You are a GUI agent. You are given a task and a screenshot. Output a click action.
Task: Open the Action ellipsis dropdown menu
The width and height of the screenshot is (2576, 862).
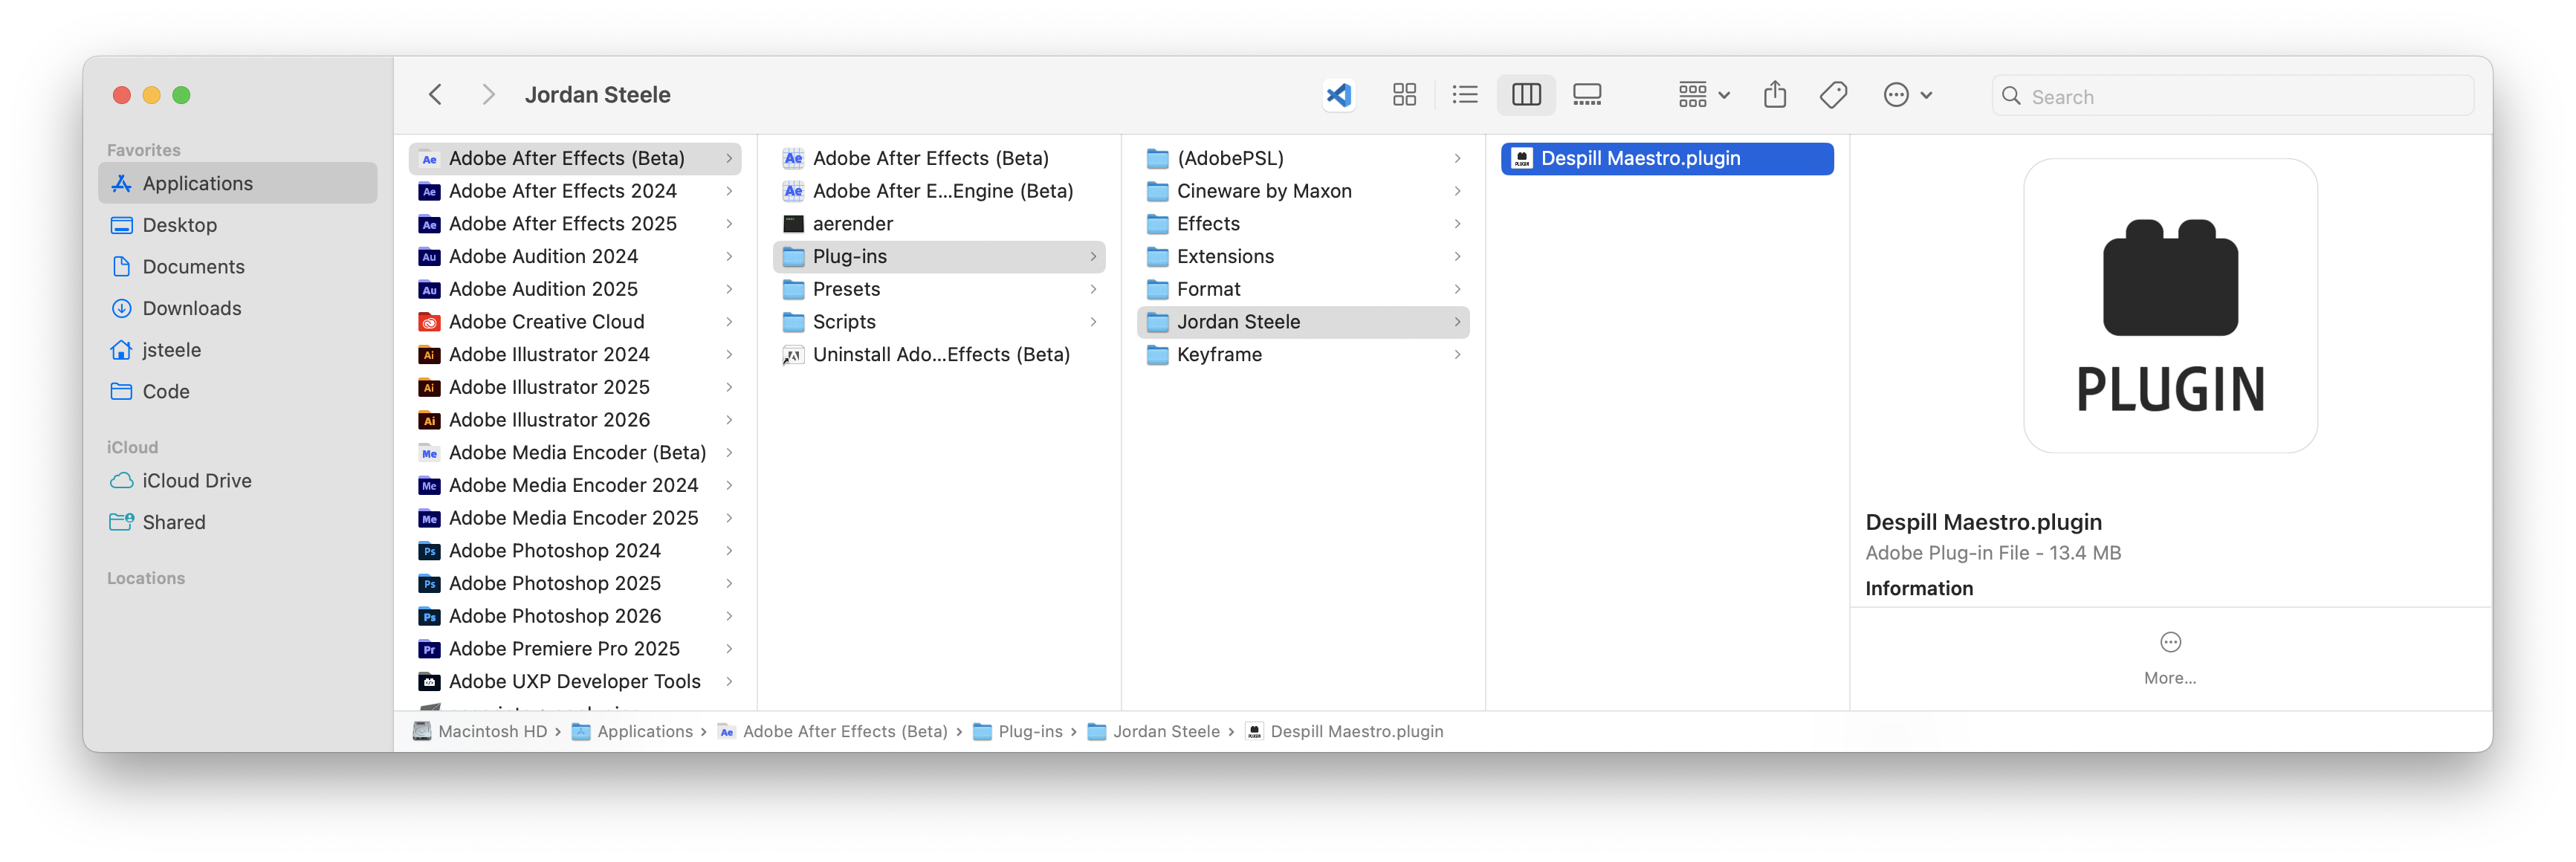coord(1907,95)
